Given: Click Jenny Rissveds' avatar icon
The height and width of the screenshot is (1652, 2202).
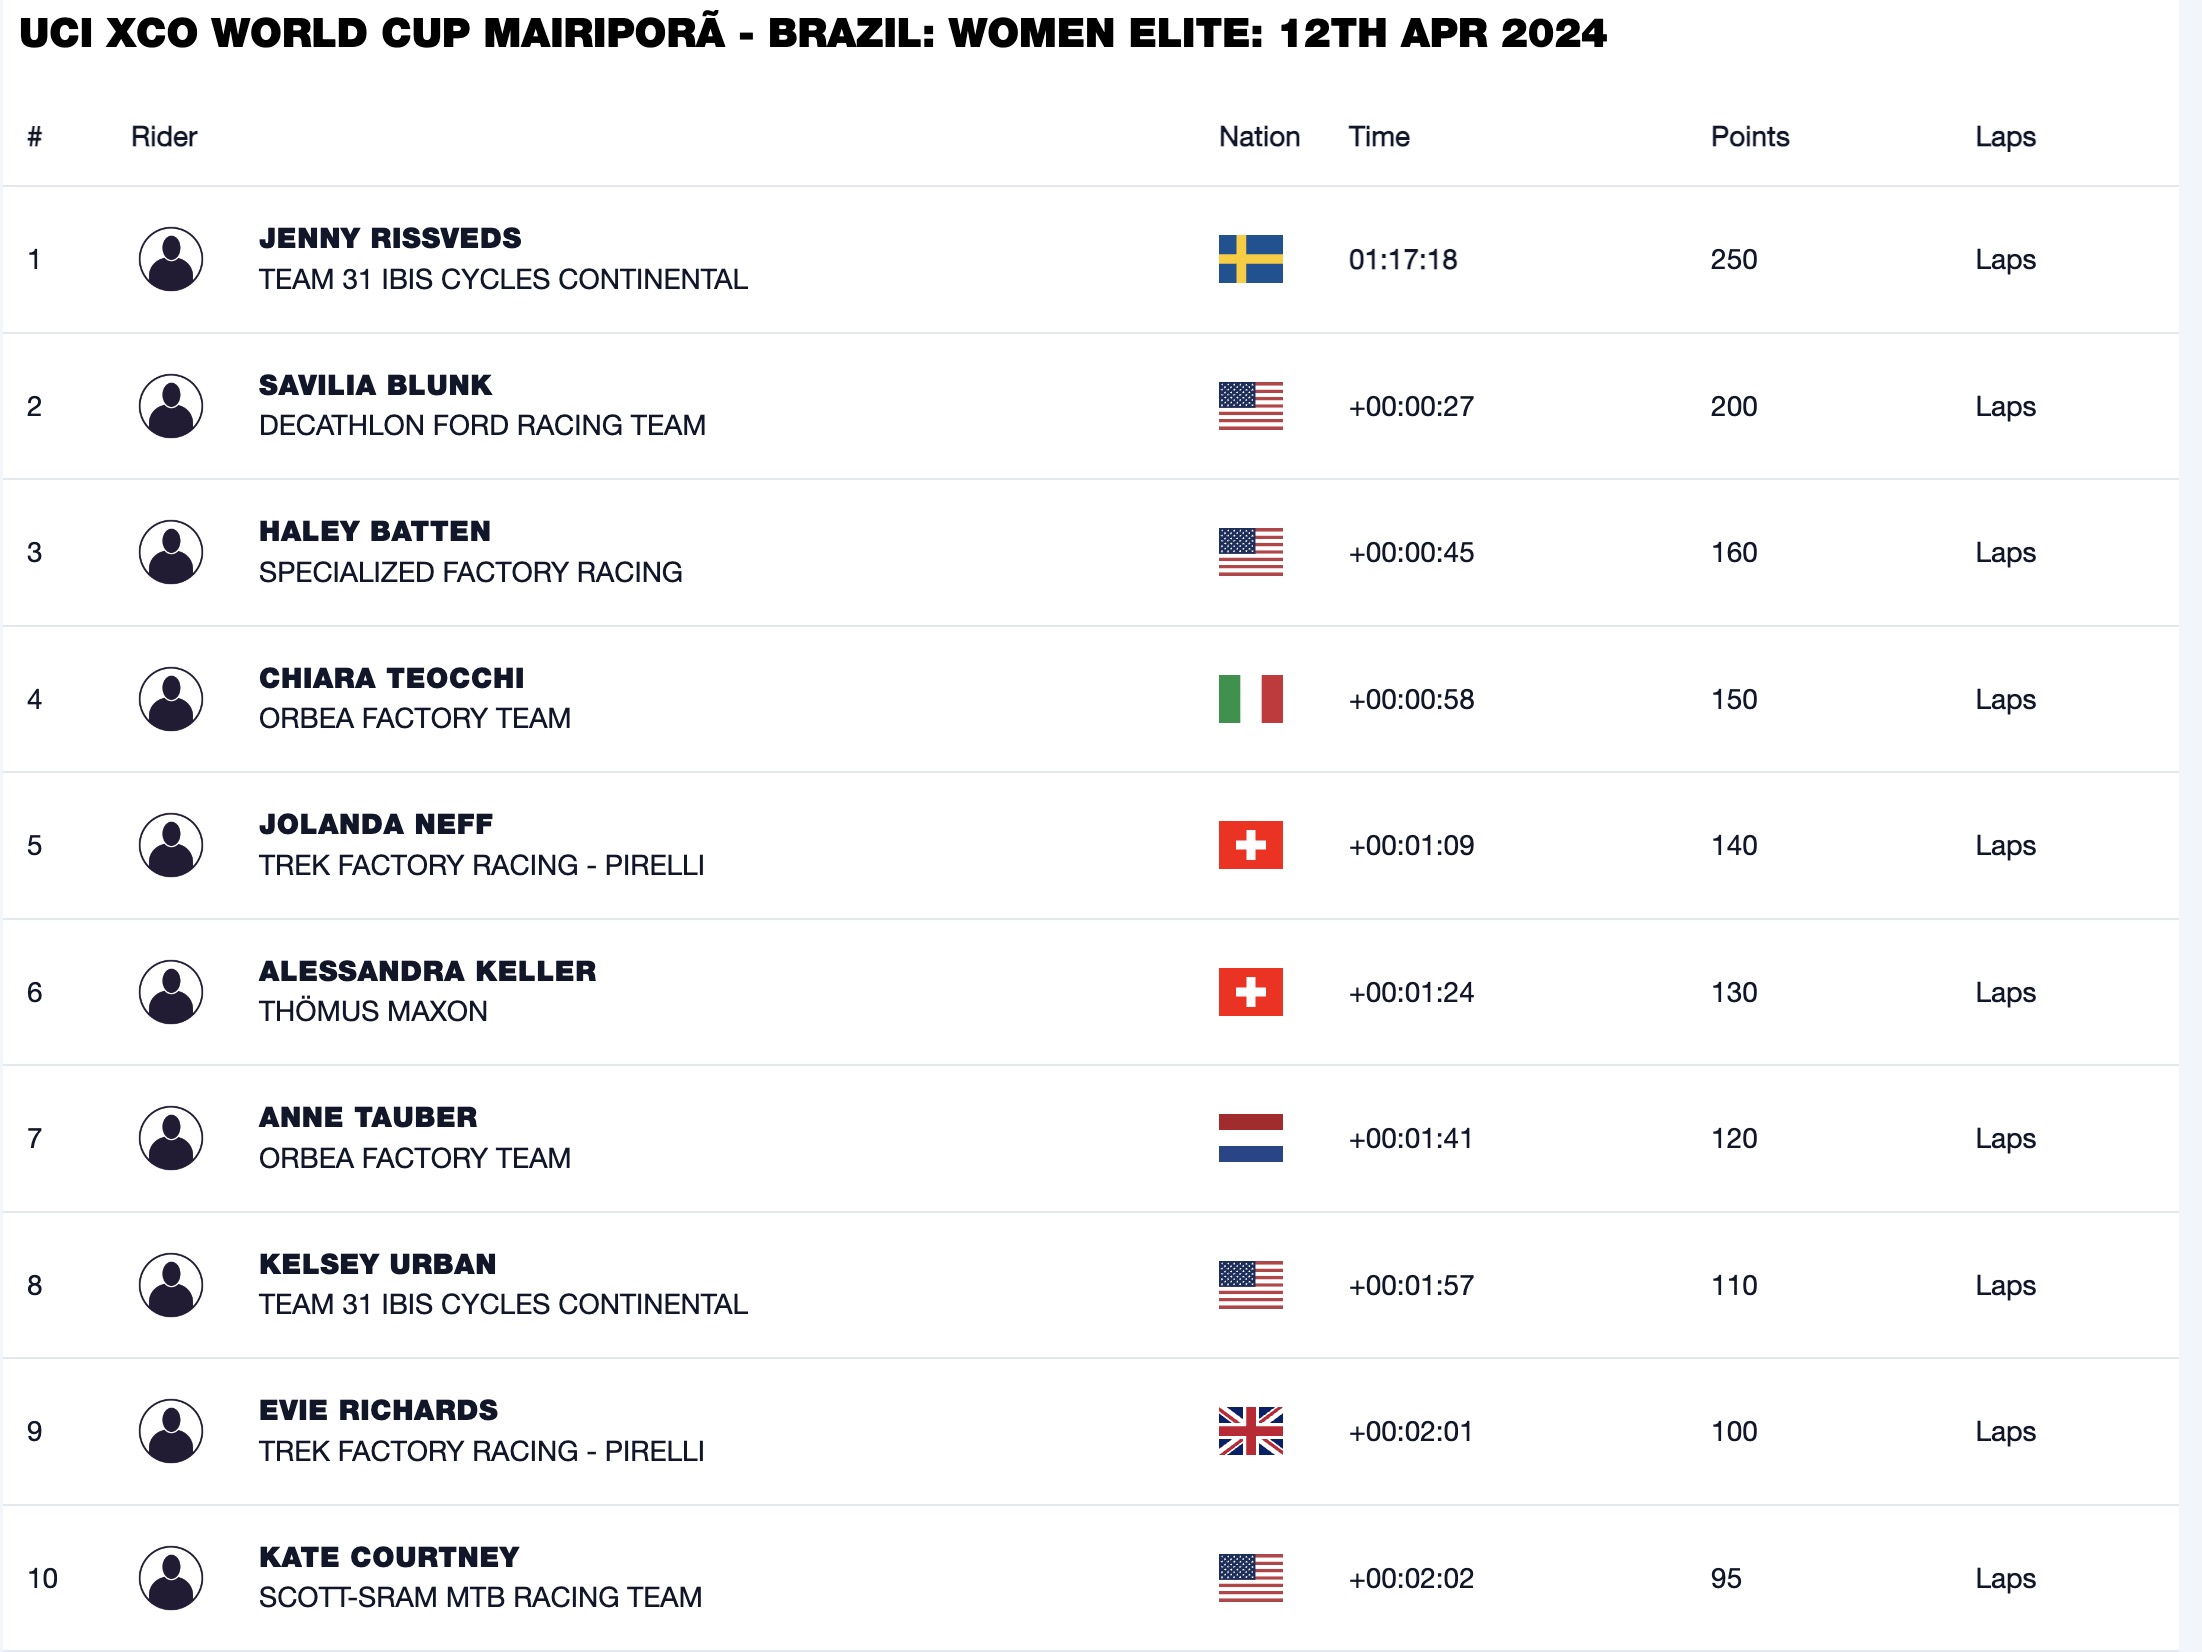Looking at the screenshot, I should click(171, 259).
